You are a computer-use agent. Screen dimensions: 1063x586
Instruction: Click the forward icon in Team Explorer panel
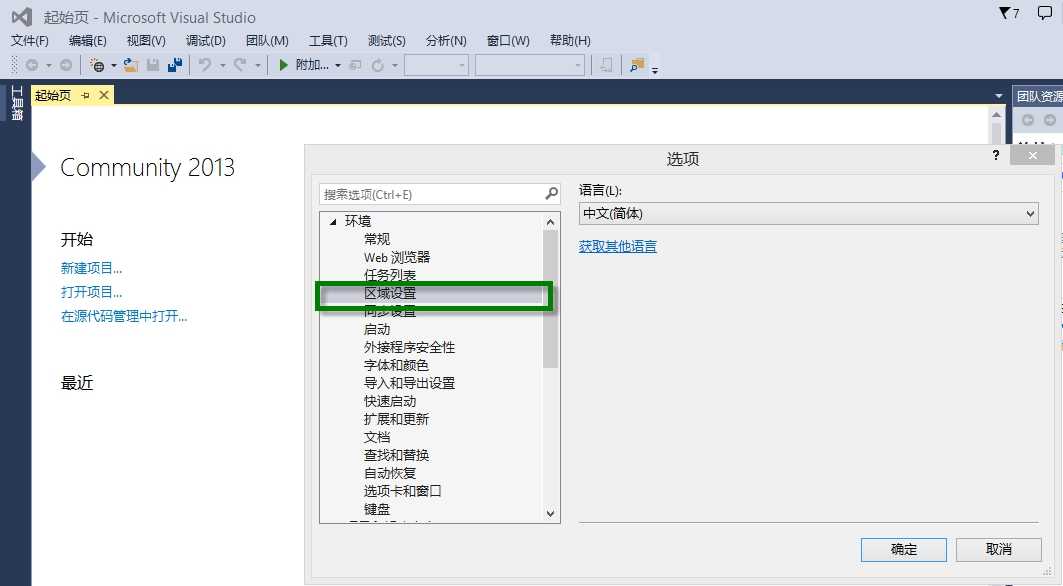pyautogui.click(x=1049, y=120)
